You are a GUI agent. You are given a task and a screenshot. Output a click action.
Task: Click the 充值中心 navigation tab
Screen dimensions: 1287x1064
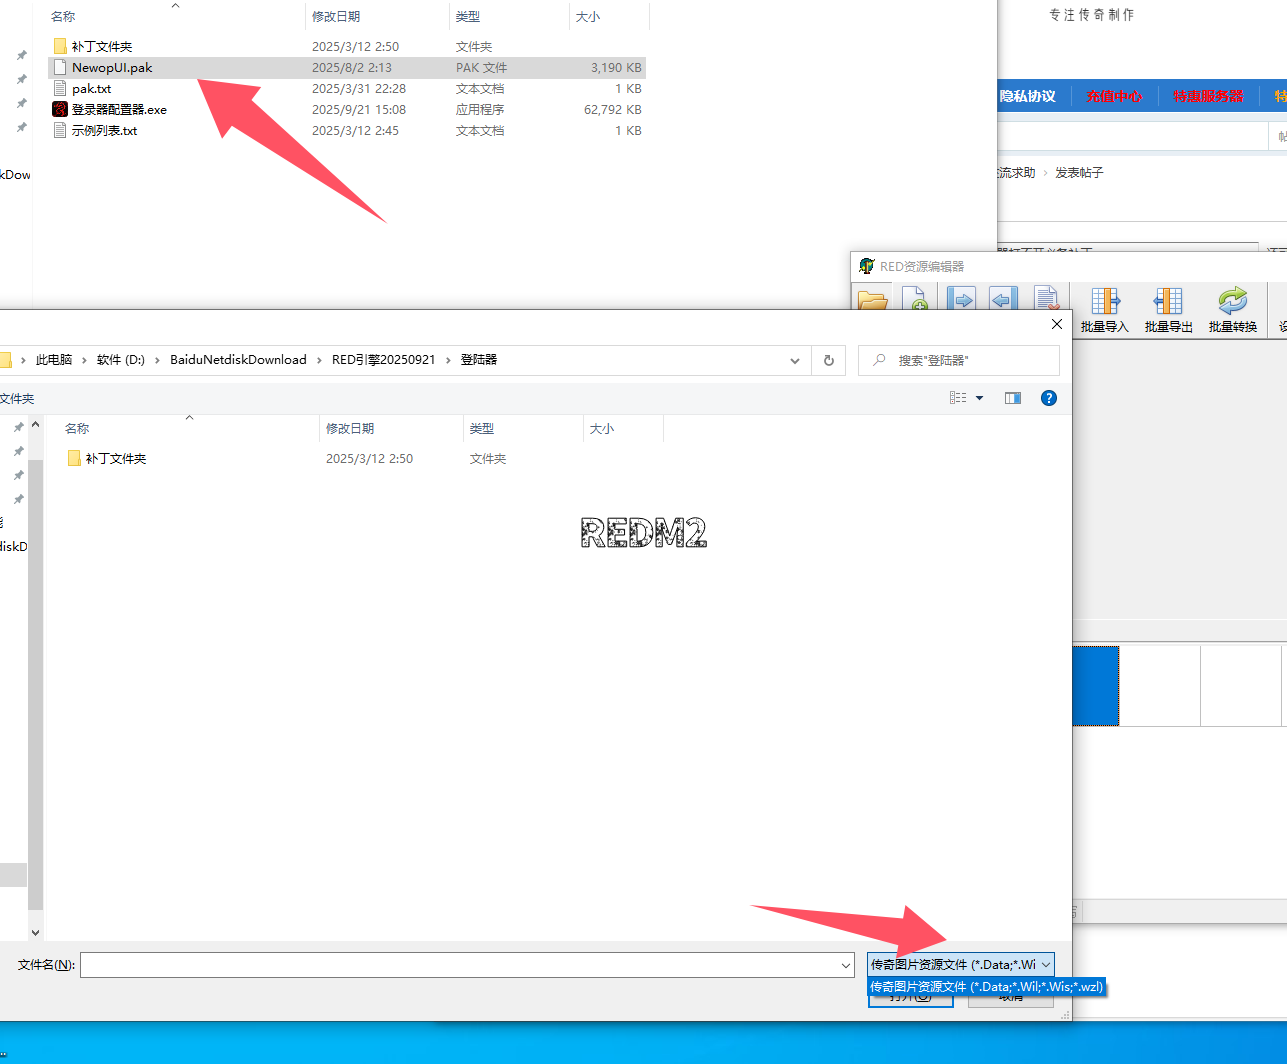coord(1113,96)
